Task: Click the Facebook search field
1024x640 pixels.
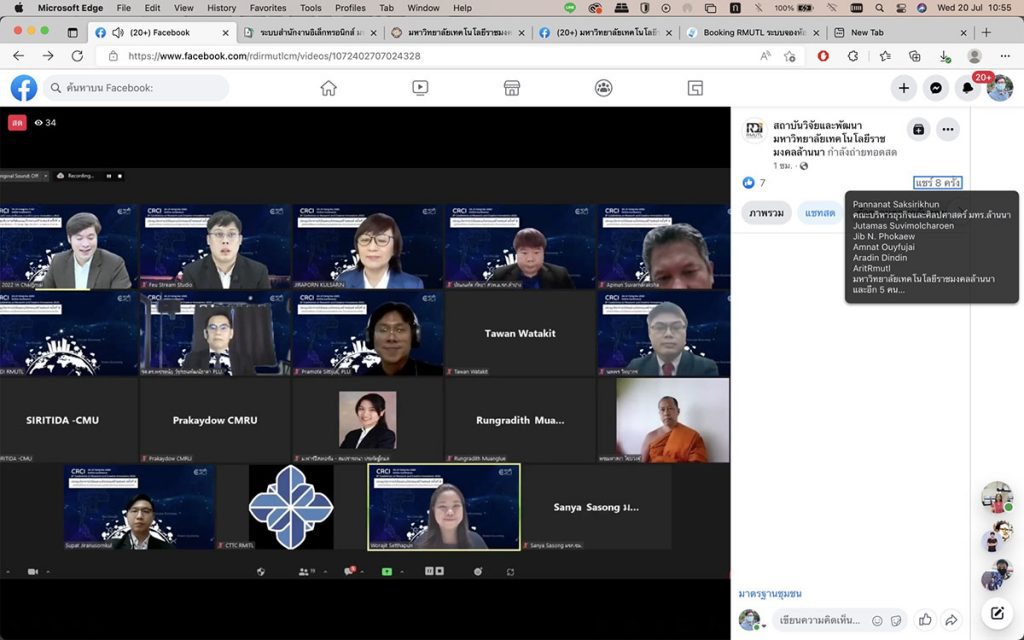Action: pyautogui.click(x=140, y=88)
